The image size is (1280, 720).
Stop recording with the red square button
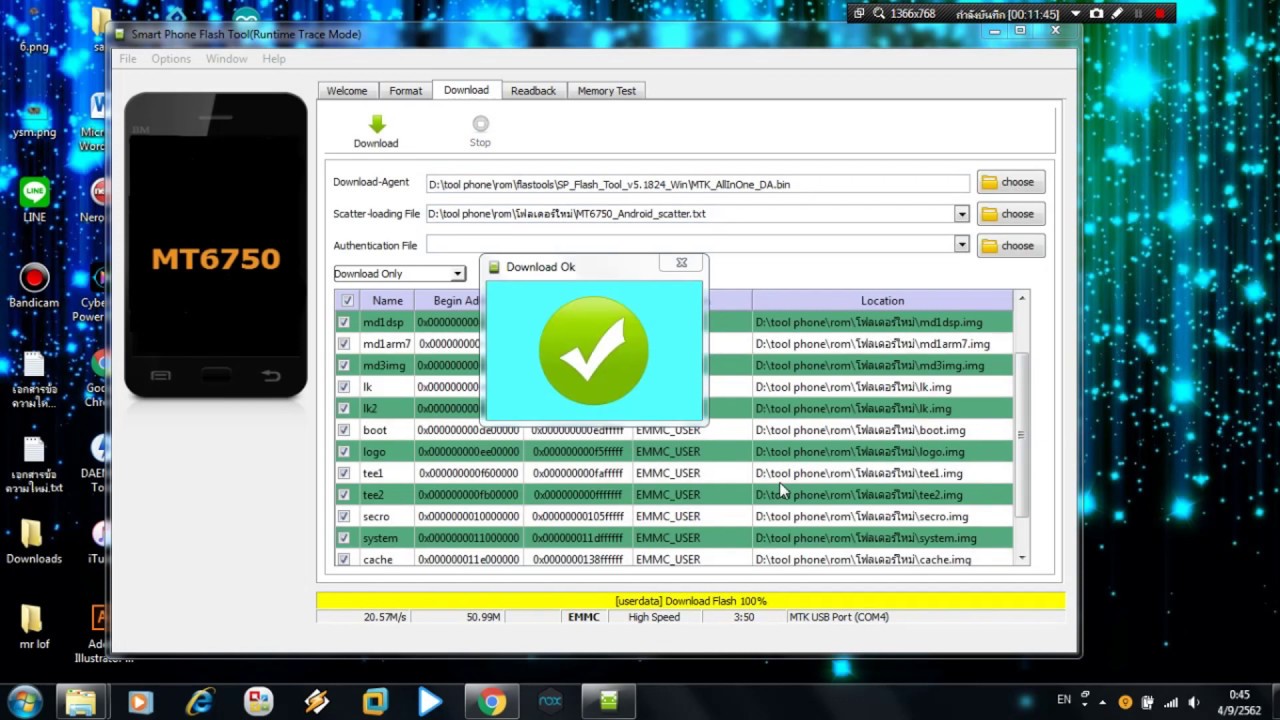[x=1160, y=14]
